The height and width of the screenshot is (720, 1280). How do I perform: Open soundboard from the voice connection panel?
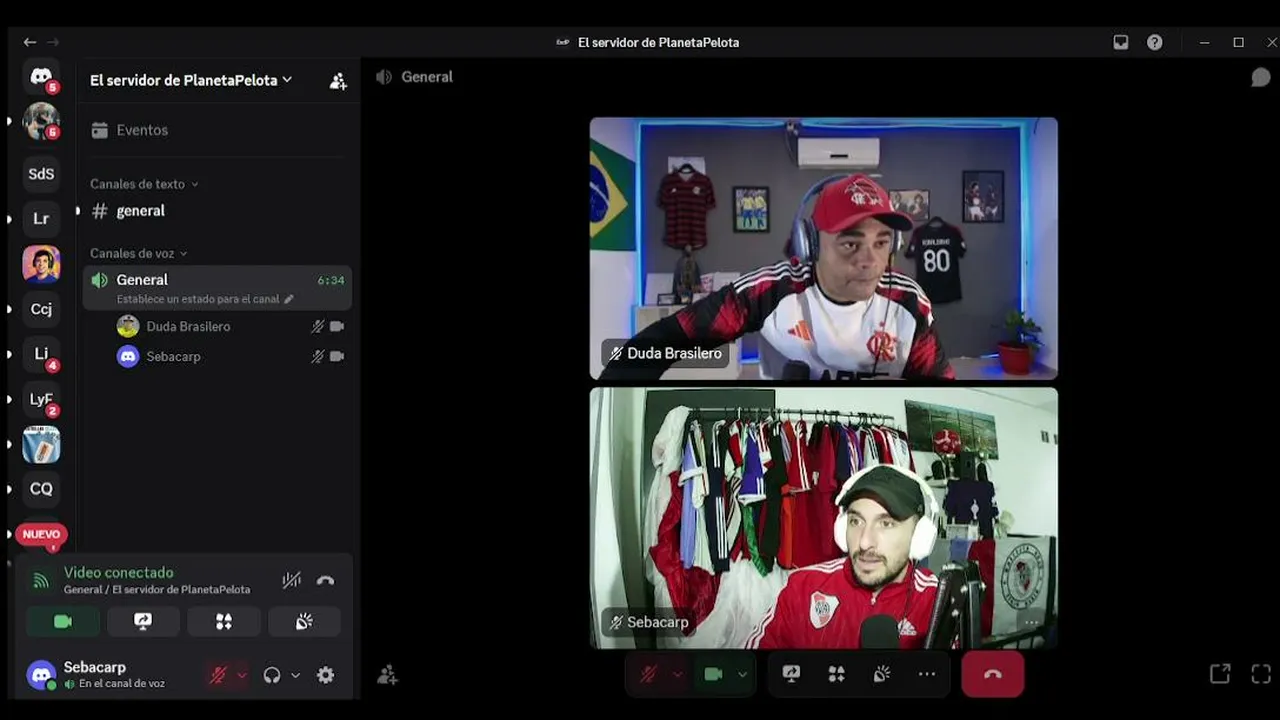coord(304,621)
